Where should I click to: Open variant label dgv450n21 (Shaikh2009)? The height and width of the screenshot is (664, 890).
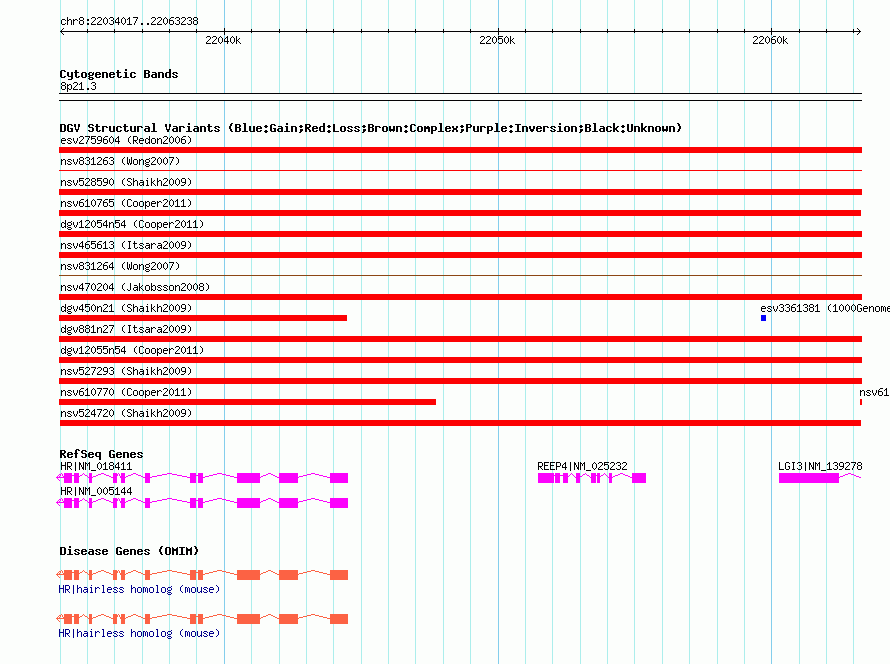coord(126,308)
